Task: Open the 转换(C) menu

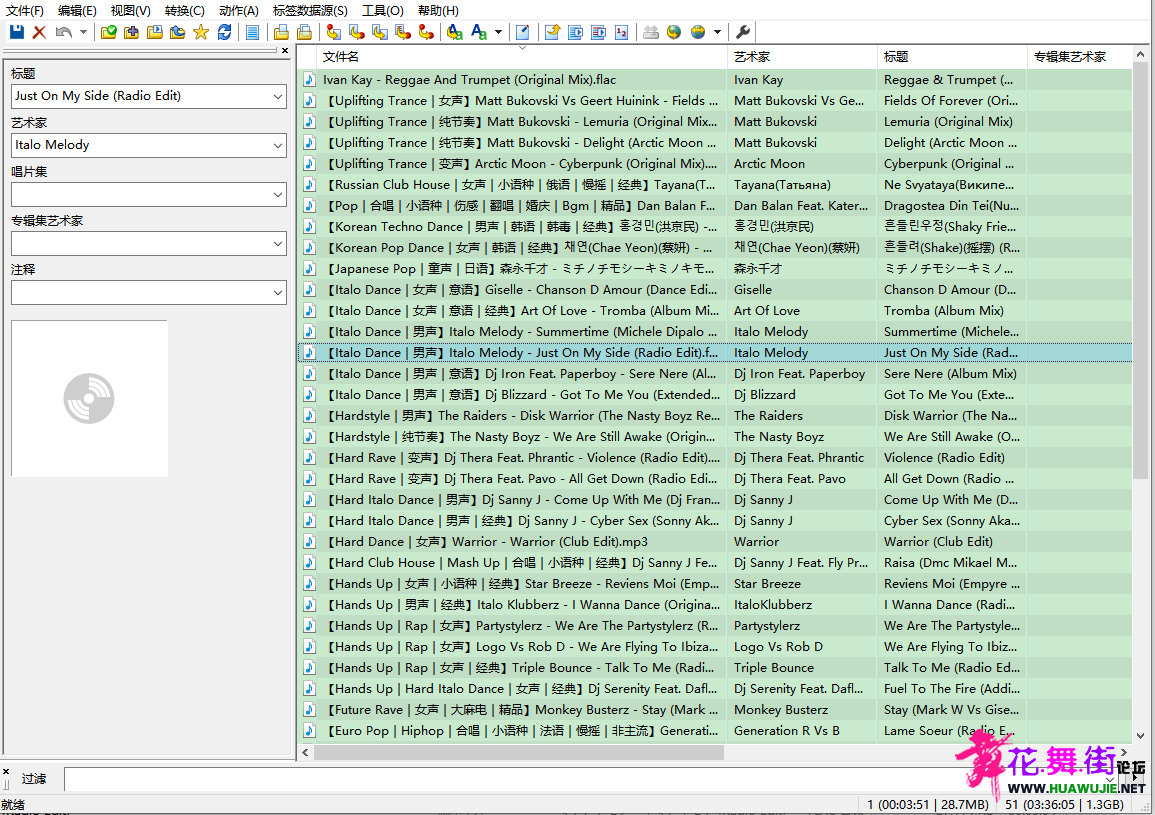Action: click(x=185, y=10)
